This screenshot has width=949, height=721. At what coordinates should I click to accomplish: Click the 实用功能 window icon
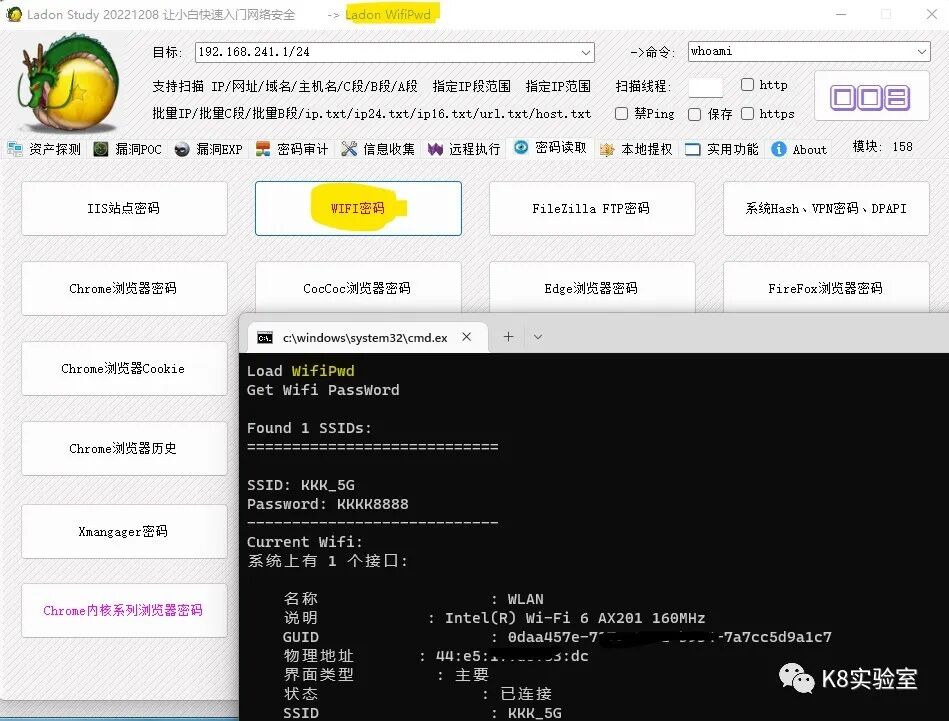692,150
